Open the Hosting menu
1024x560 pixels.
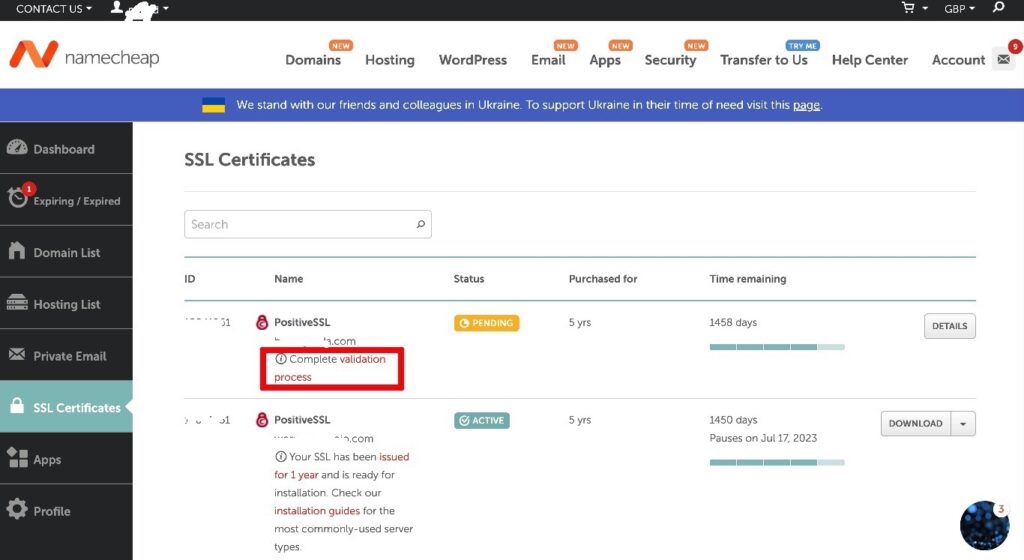(x=390, y=59)
